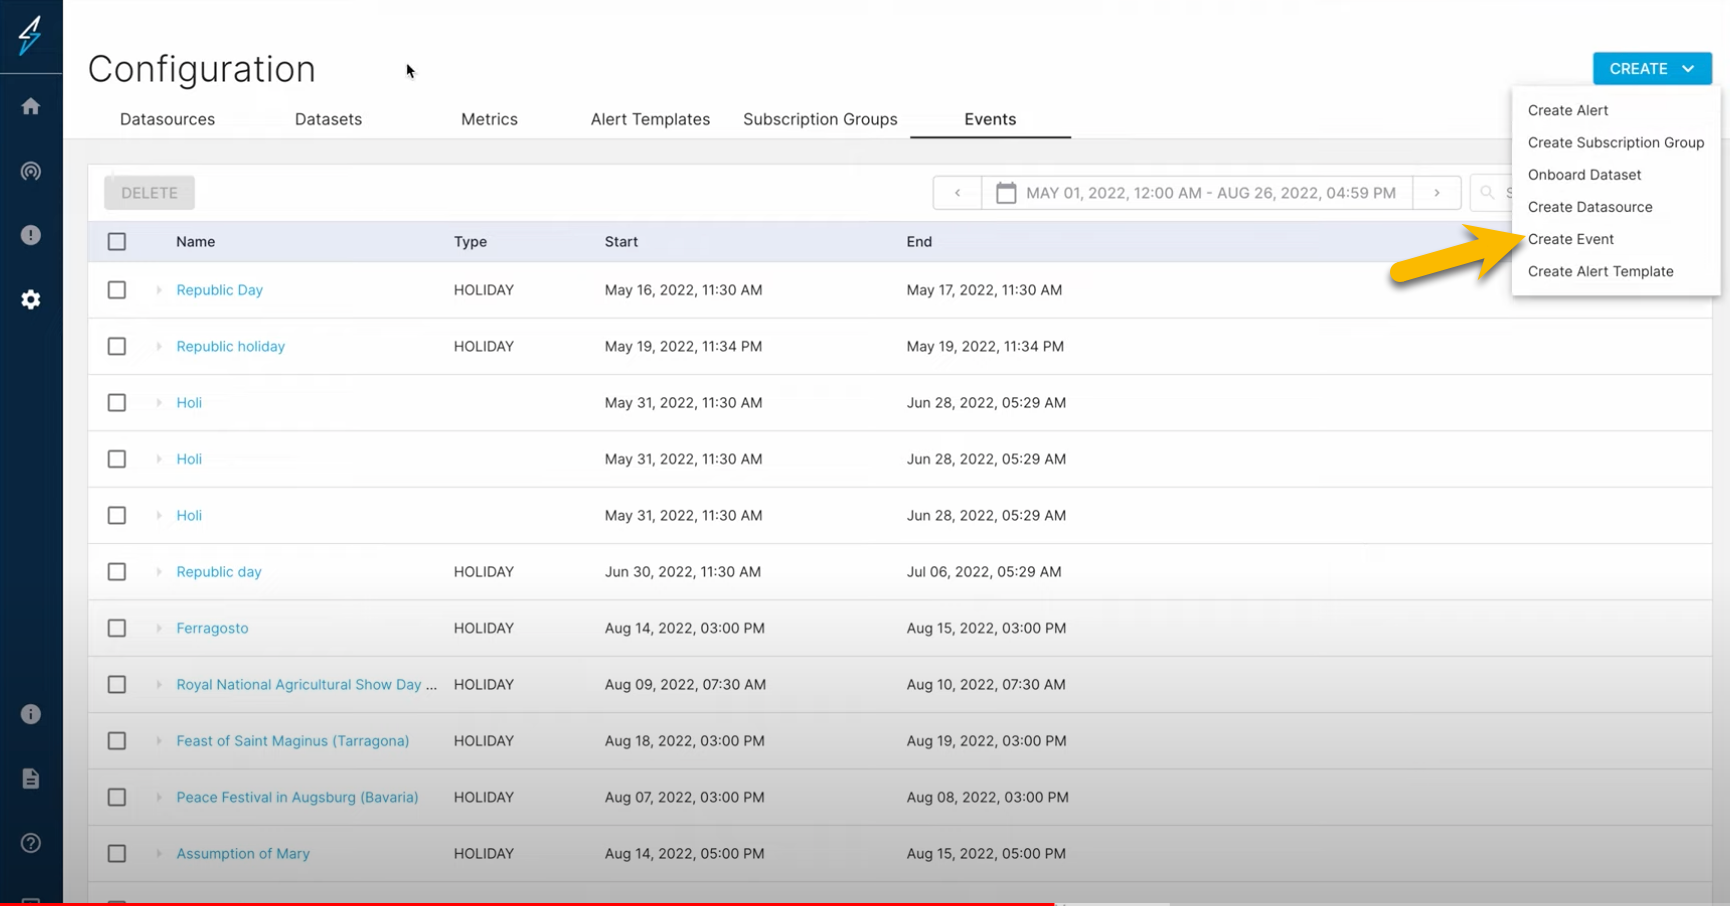The width and height of the screenshot is (1730, 906).
Task: Open the Home page from sidebar
Action: click(31, 106)
